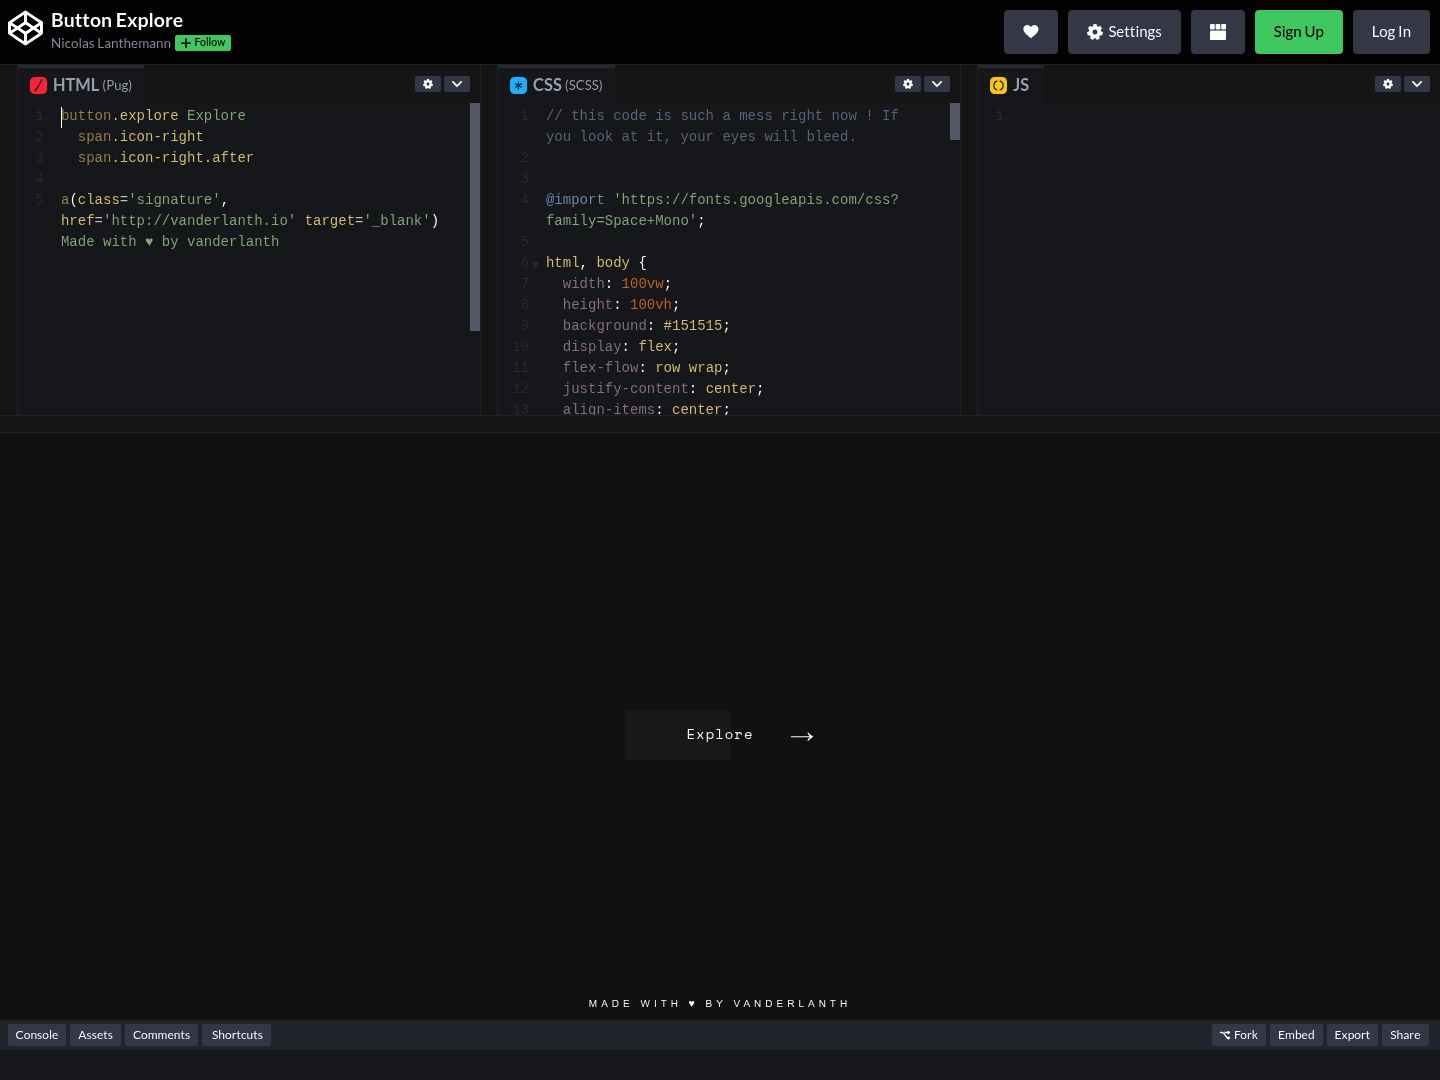Open CSS editor settings gear
This screenshot has width=1440, height=1080.
coord(908,84)
